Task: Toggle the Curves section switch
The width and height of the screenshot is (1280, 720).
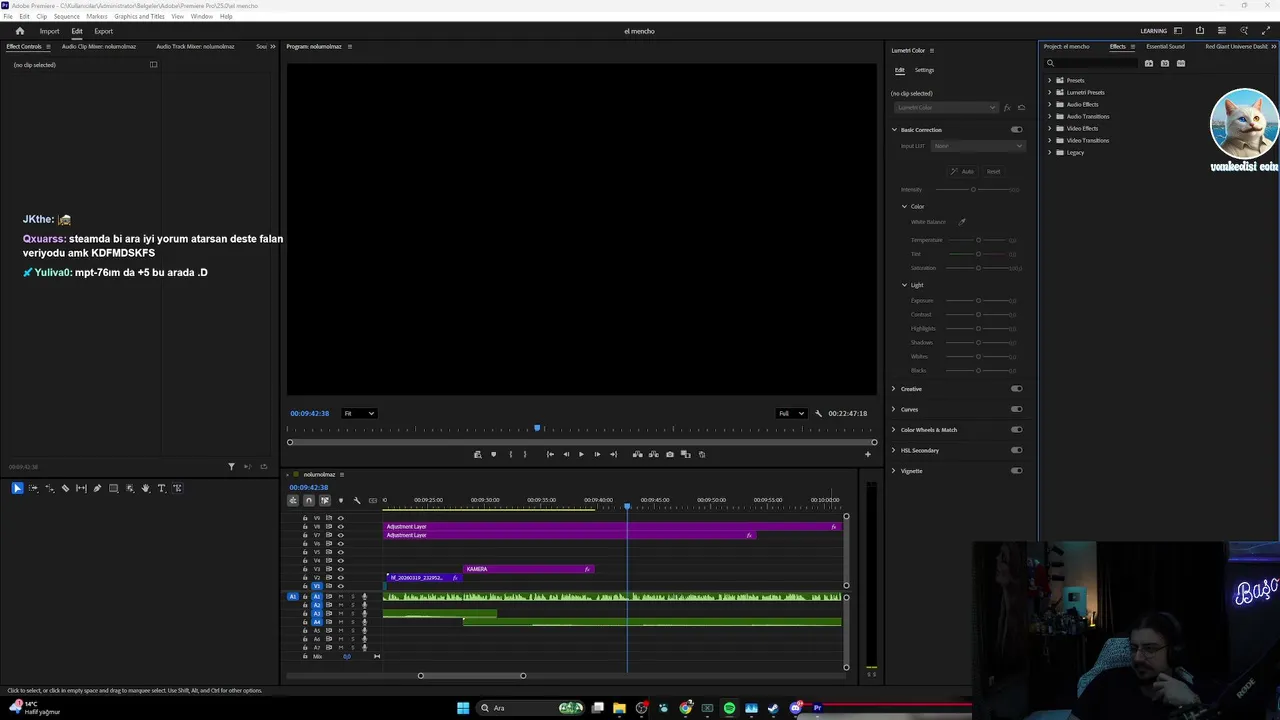Action: pyautogui.click(x=1017, y=409)
